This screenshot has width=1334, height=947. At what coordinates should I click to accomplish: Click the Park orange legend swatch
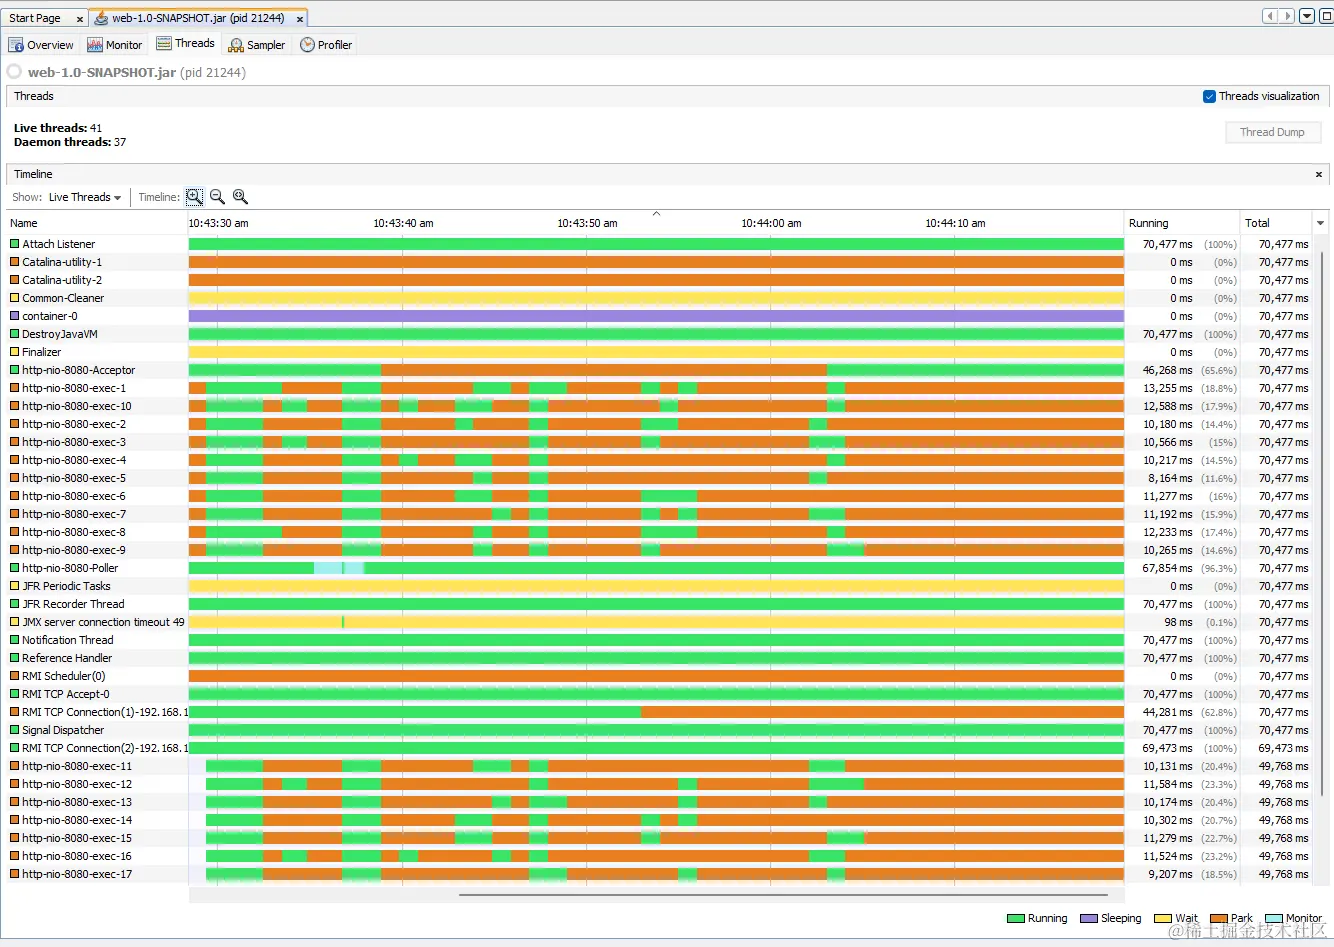pos(1219,918)
